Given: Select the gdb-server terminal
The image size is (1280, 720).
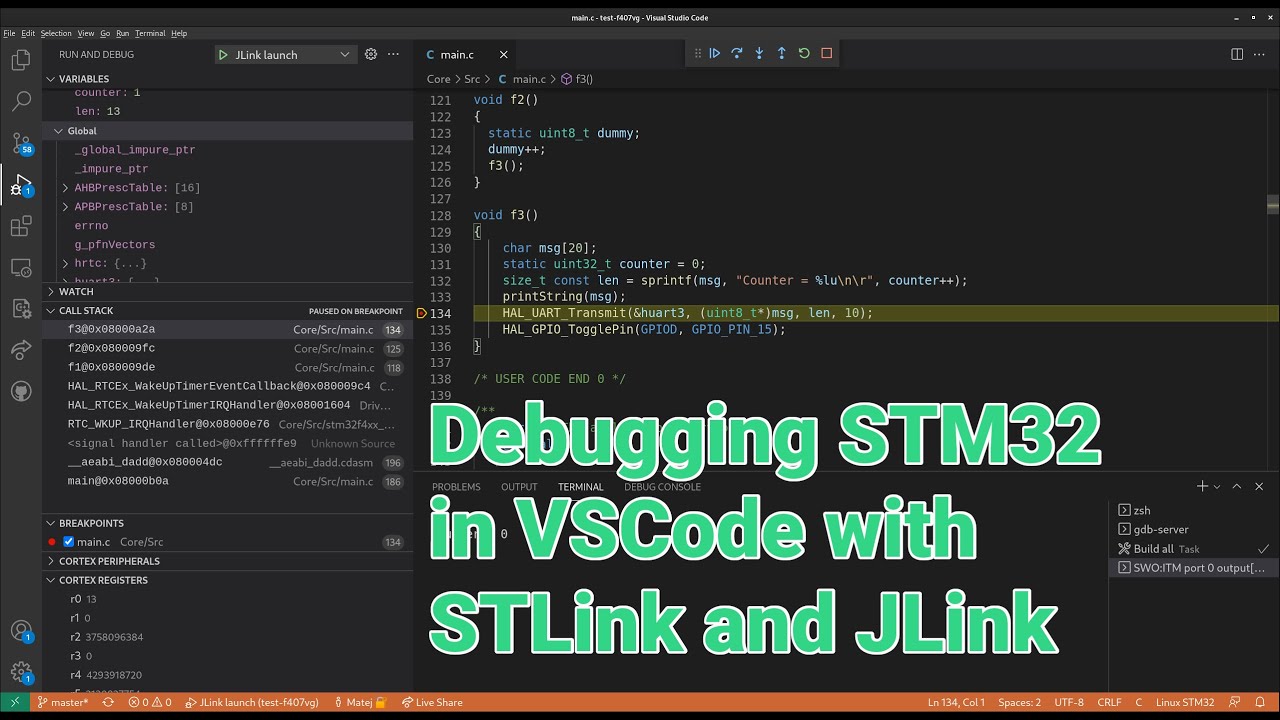Looking at the screenshot, I should (1194, 529).
